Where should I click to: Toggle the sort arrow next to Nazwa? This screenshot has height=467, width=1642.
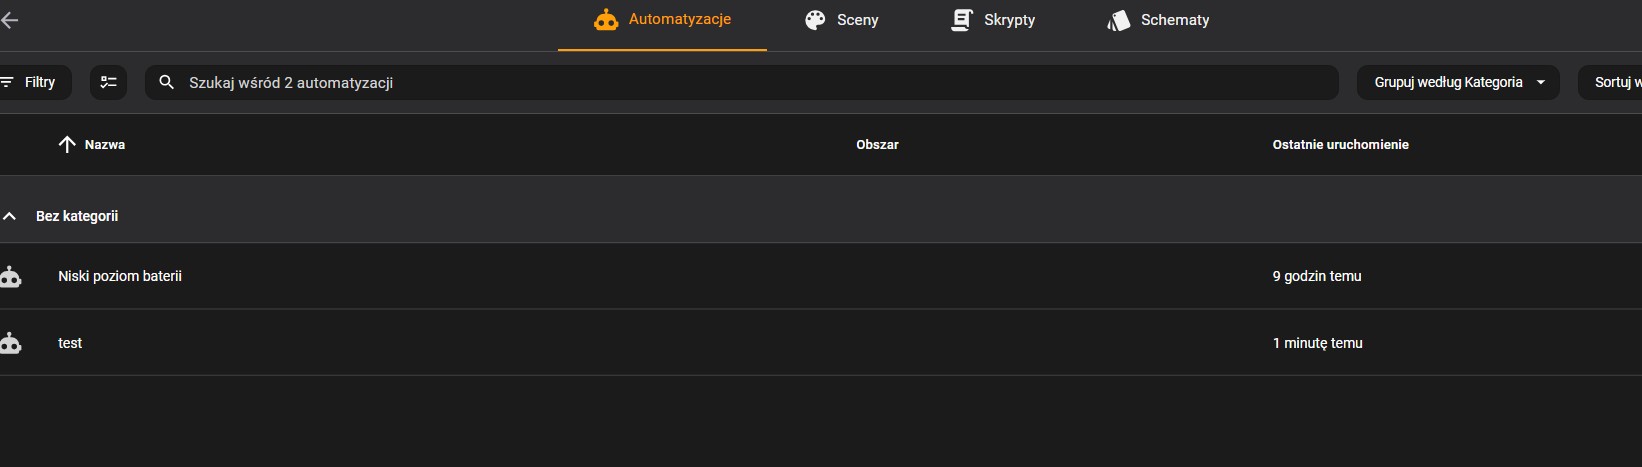tap(67, 145)
